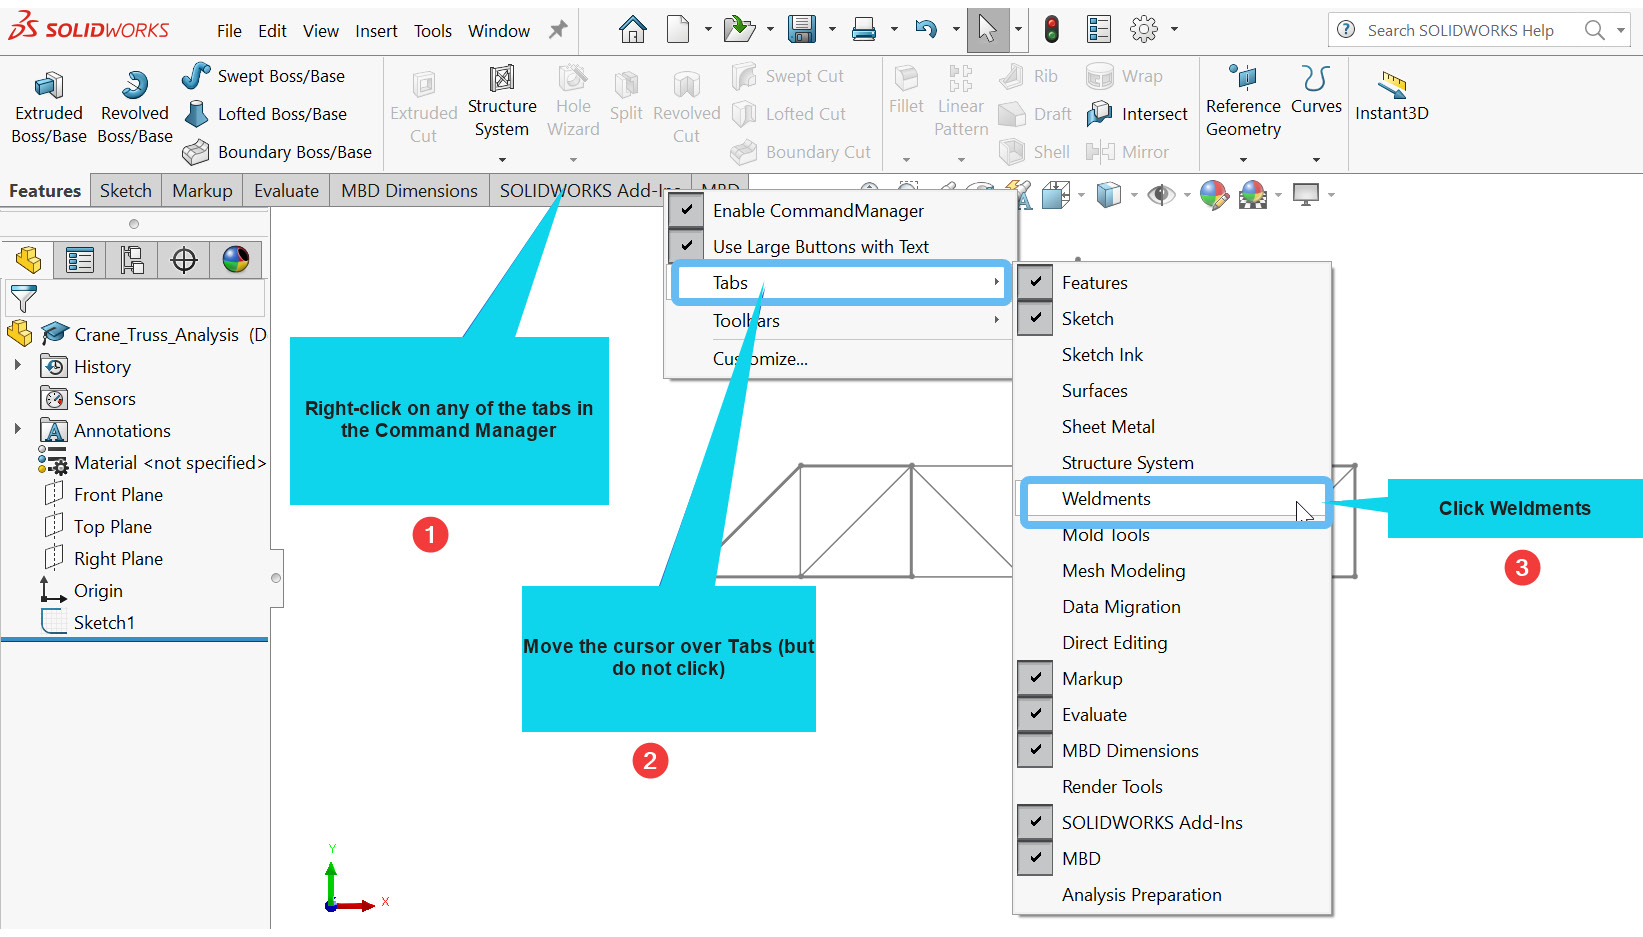Print the document
The height and width of the screenshot is (937, 1643).
pyautogui.click(x=864, y=30)
